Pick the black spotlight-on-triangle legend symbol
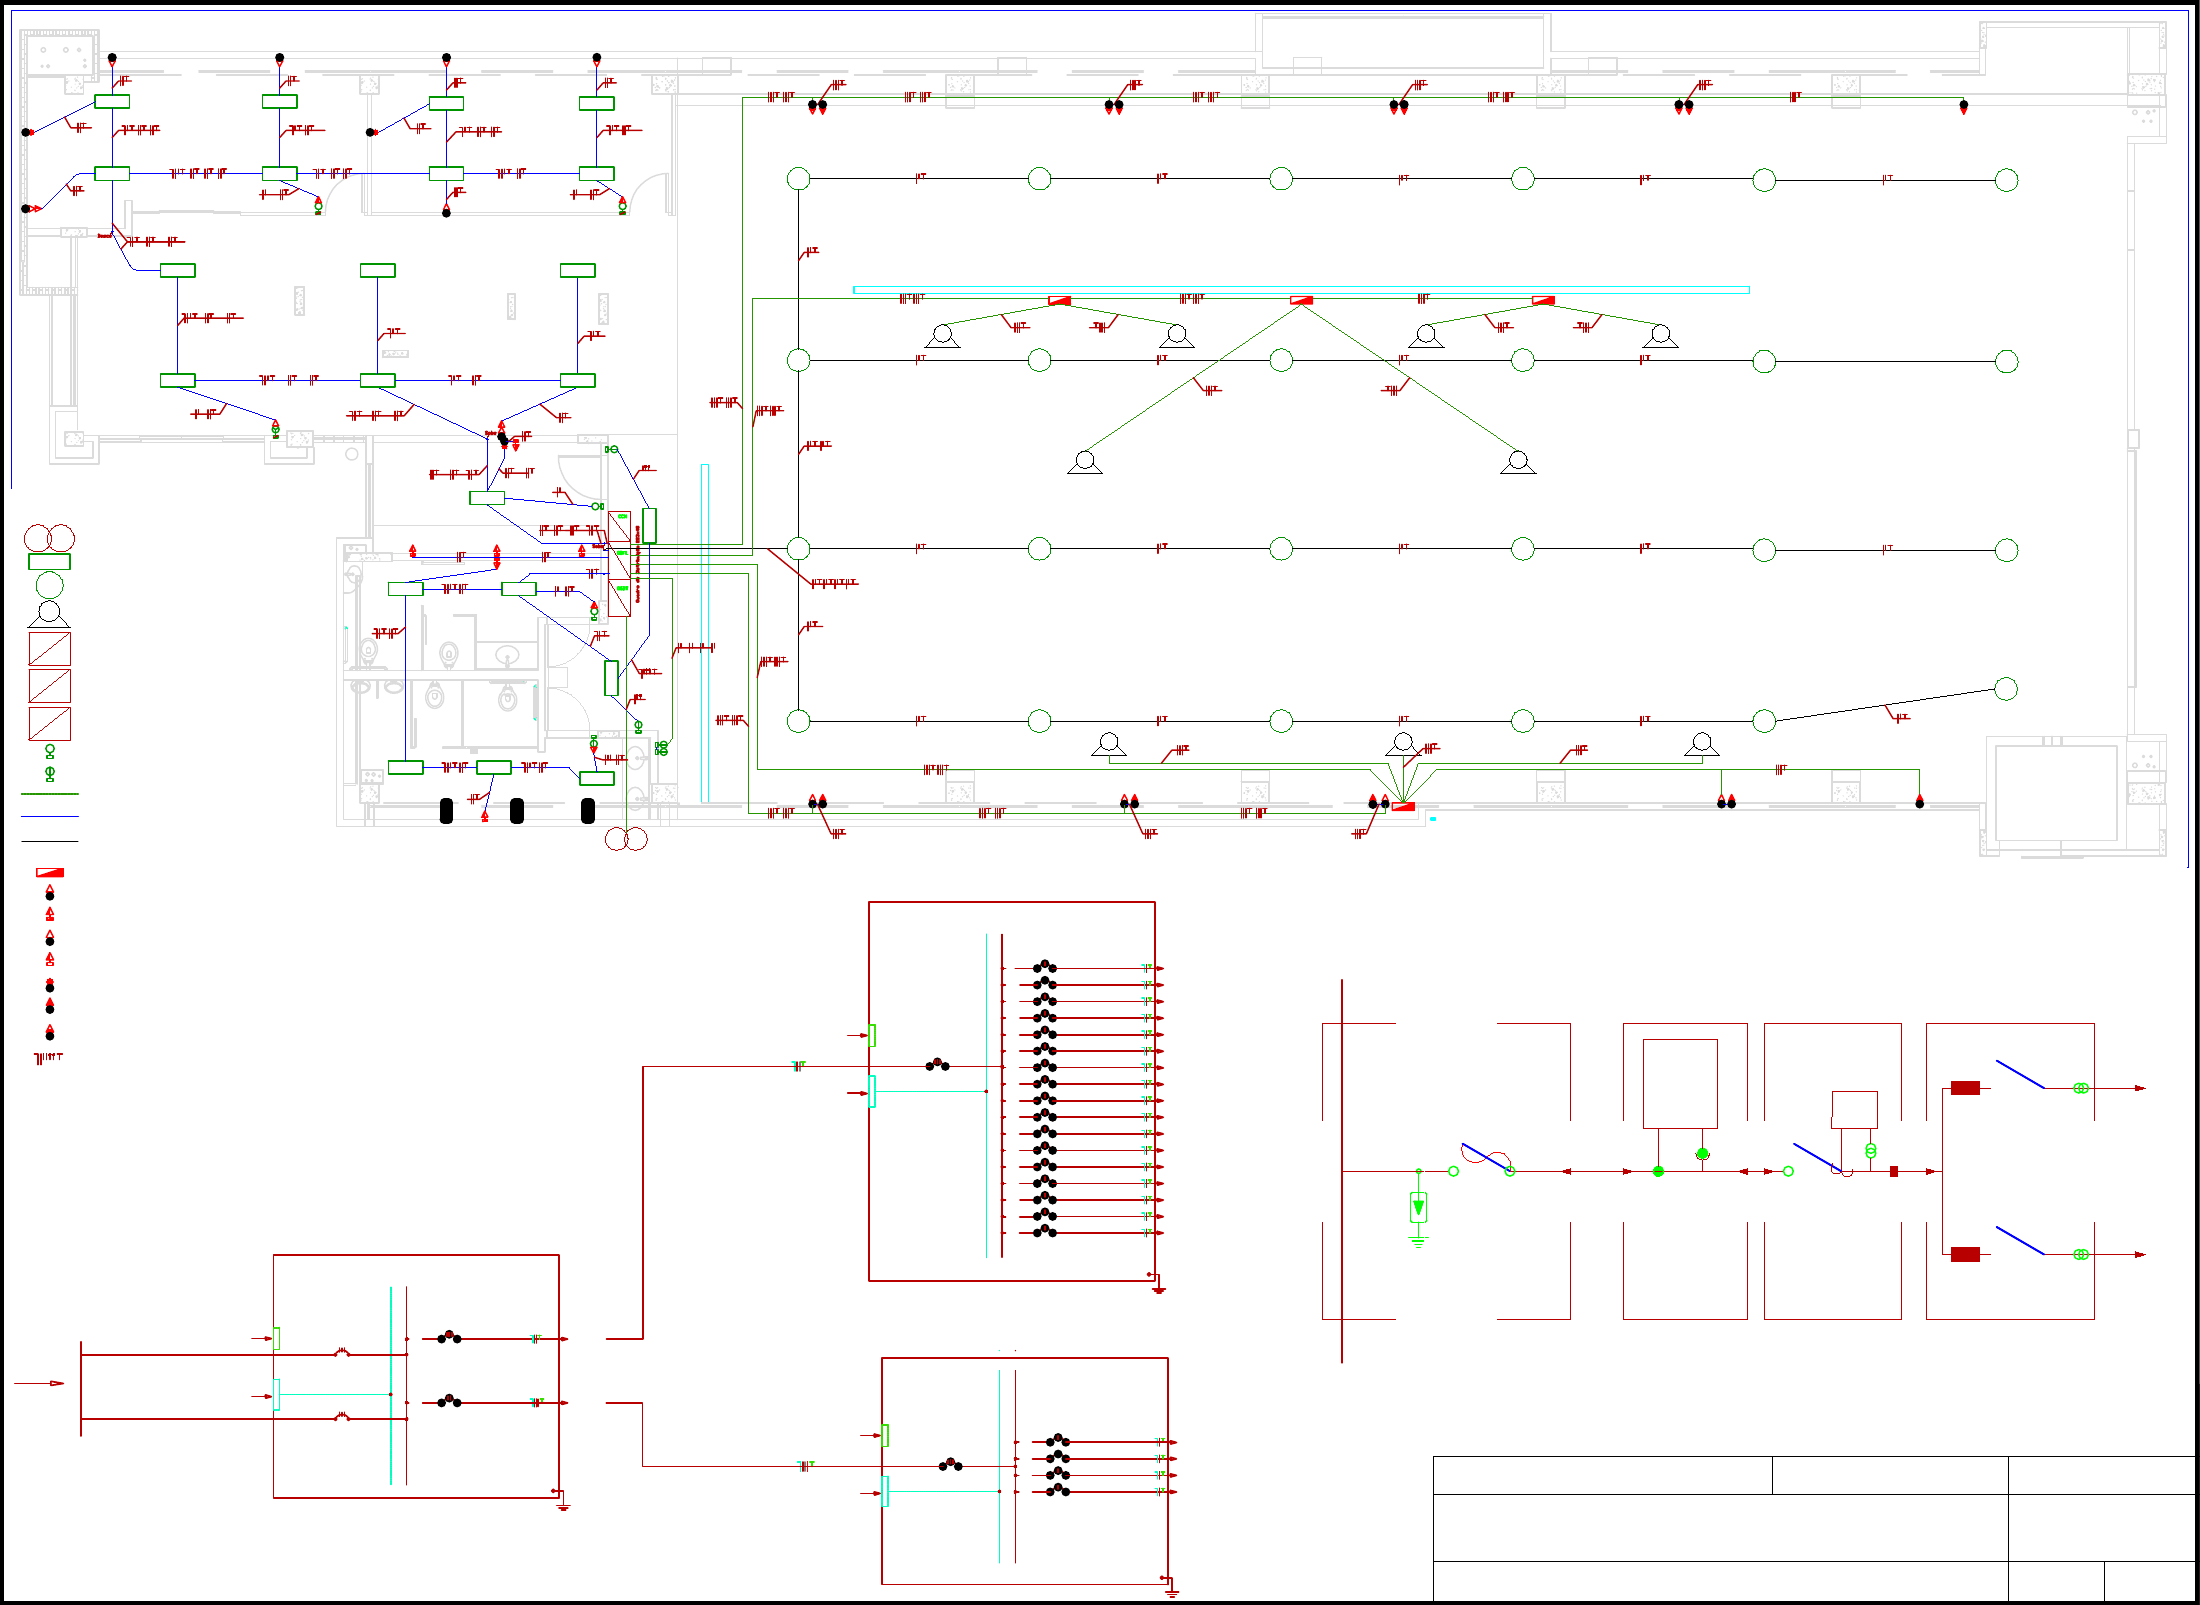Image resolution: width=2200 pixels, height=1605 pixels. (49, 614)
